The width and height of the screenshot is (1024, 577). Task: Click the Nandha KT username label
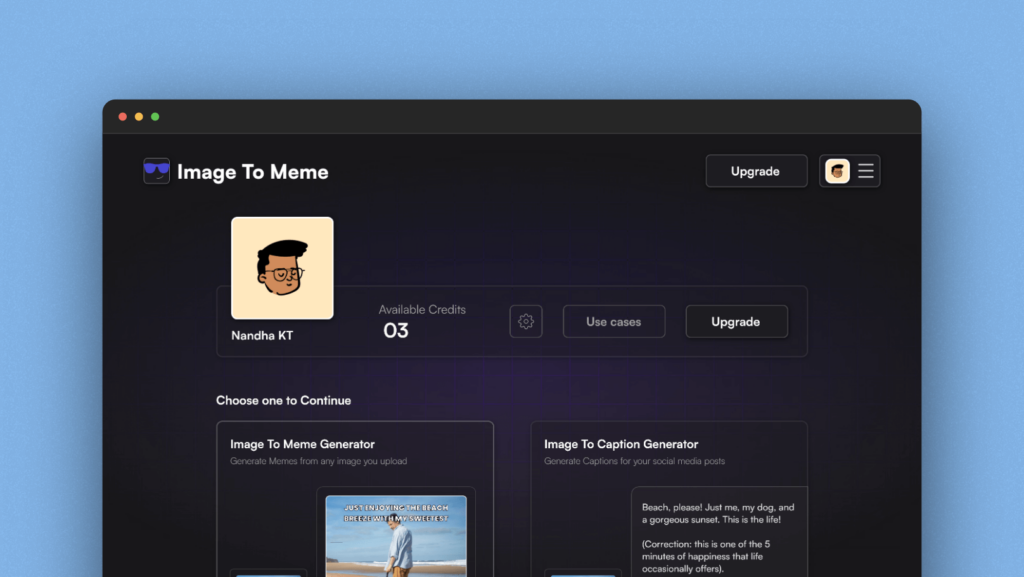(x=262, y=336)
